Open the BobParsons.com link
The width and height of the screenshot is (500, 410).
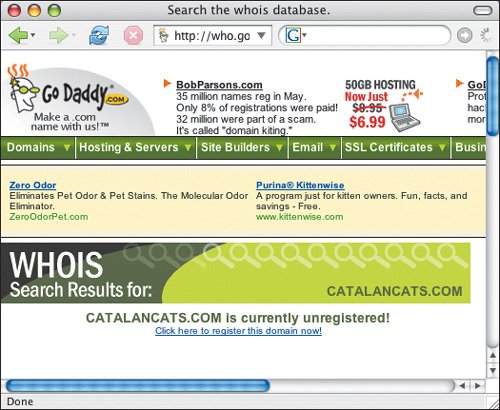219,85
